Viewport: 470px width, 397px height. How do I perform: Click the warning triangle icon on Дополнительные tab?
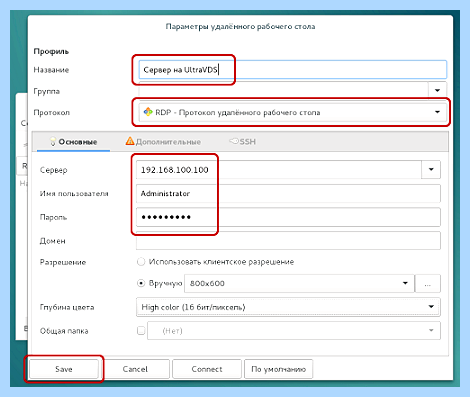130,141
